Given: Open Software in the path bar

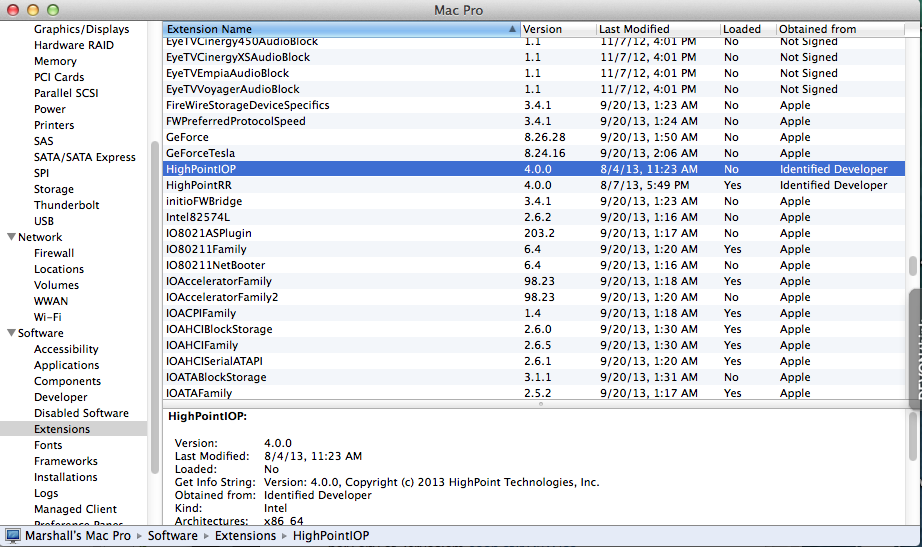Looking at the screenshot, I should coord(172,536).
